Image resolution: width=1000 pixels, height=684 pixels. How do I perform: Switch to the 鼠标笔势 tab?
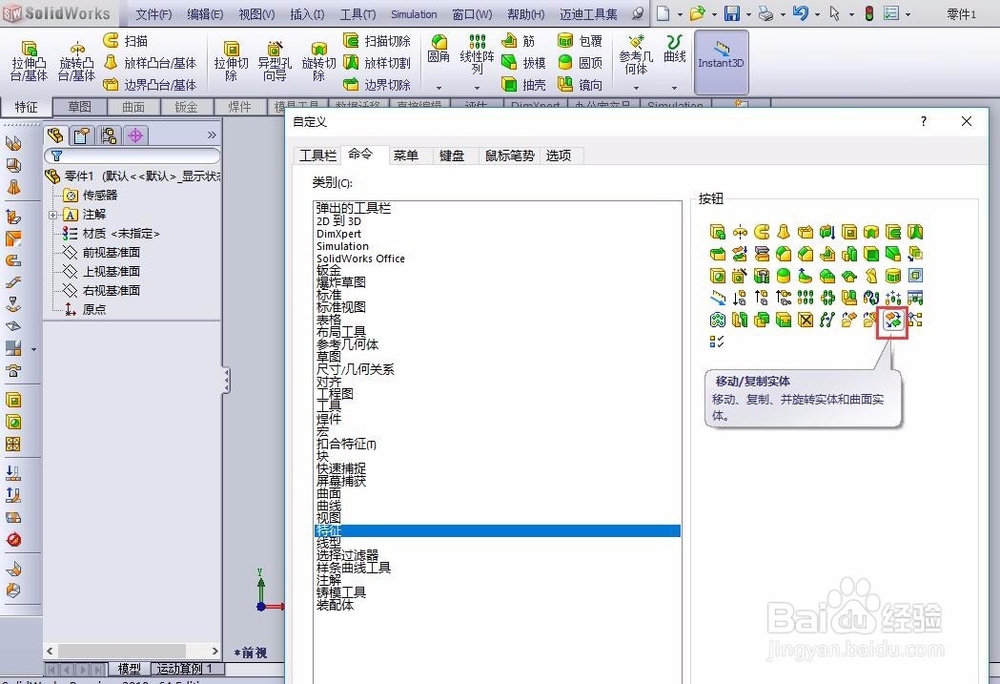coord(510,156)
